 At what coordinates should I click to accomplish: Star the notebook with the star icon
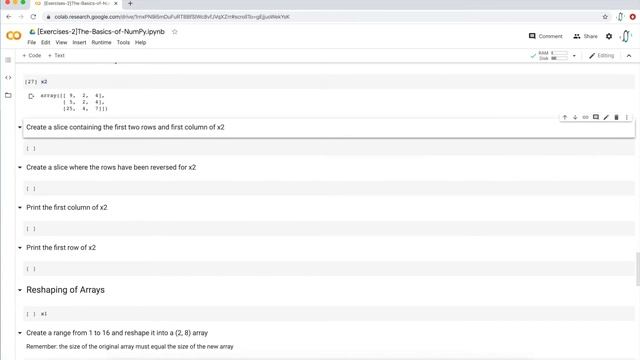click(175, 32)
